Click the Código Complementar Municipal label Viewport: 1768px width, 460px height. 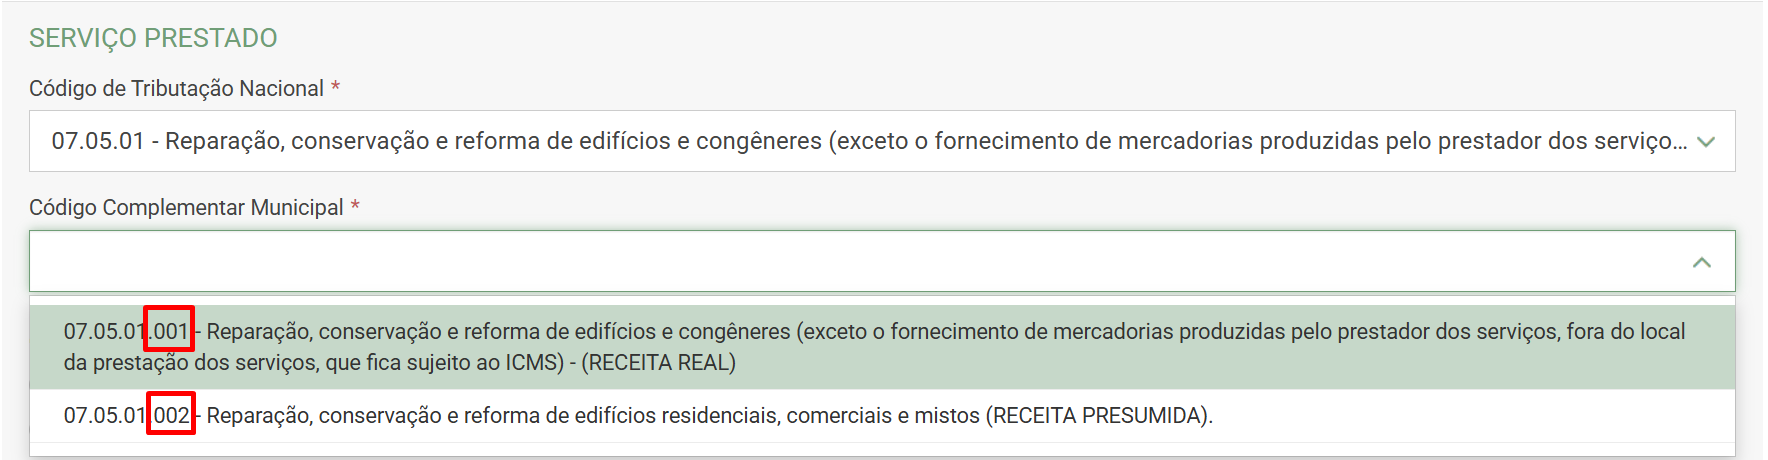pos(186,208)
